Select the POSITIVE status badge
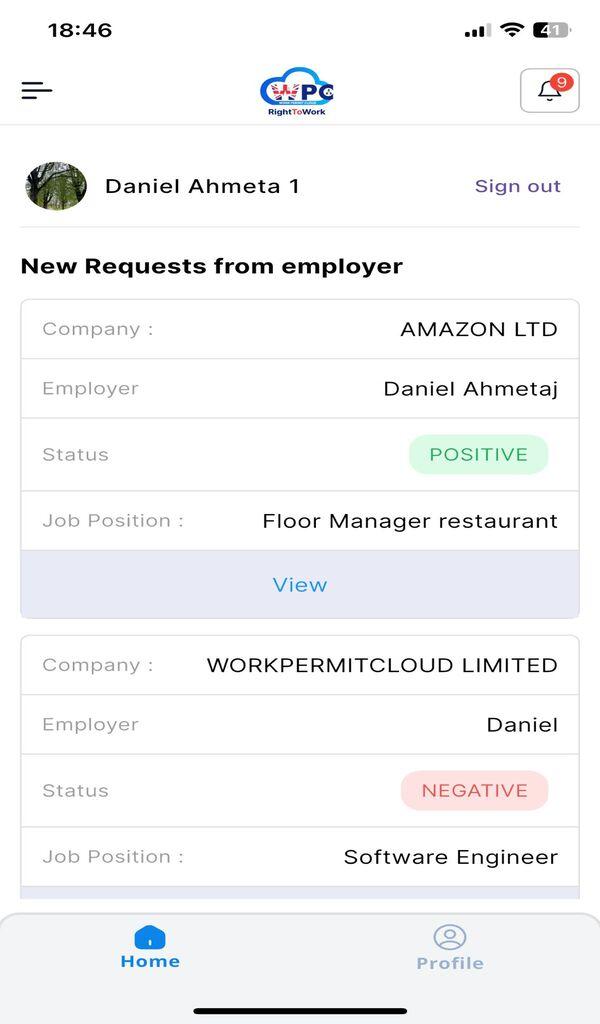Image resolution: width=600 pixels, height=1024 pixels. point(479,455)
